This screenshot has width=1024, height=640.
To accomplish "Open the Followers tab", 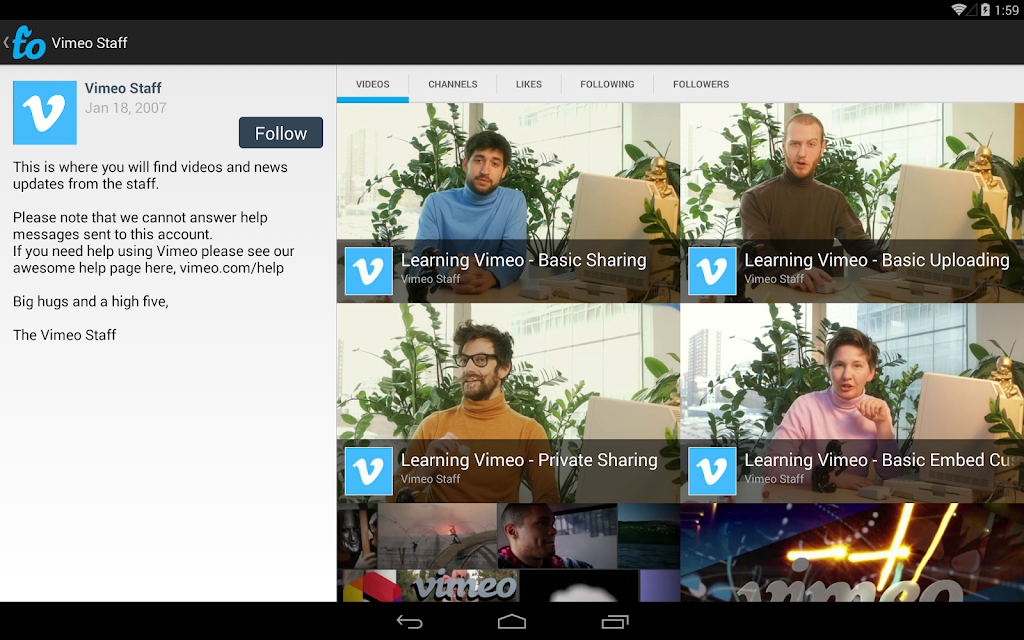I will [701, 84].
